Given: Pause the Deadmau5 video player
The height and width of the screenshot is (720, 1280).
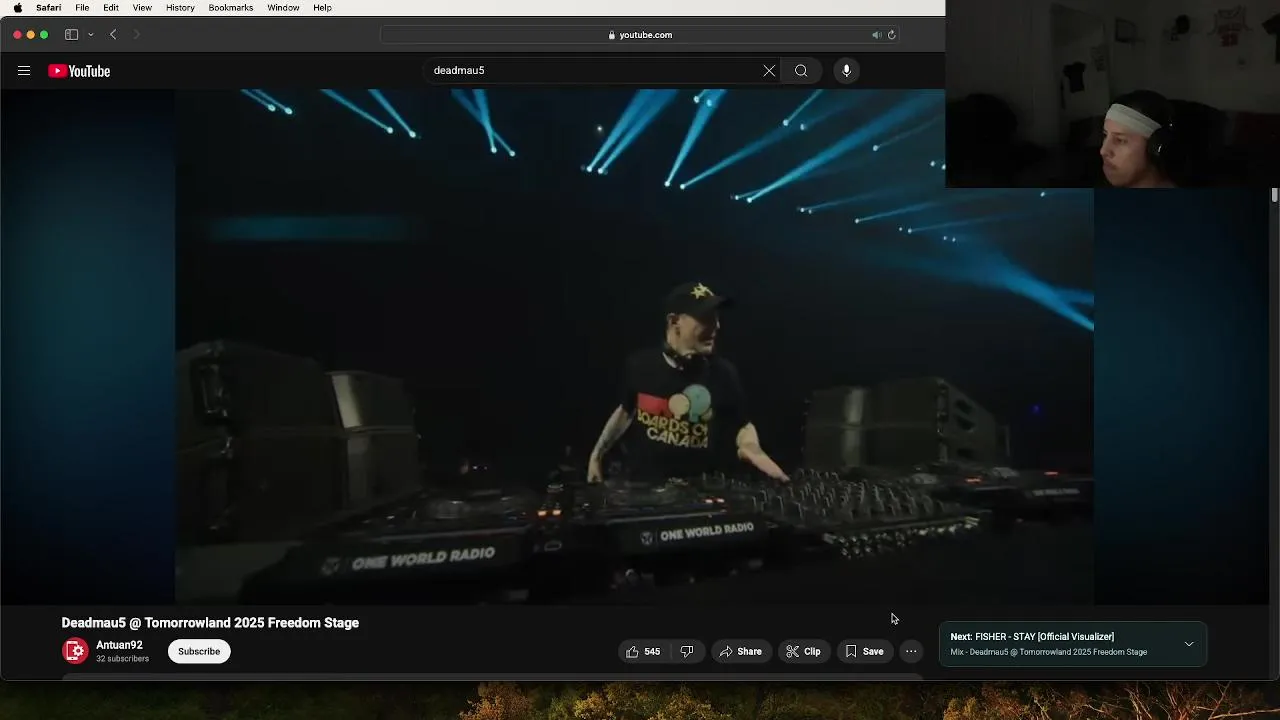Looking at the screenshot, I should 634,346.
